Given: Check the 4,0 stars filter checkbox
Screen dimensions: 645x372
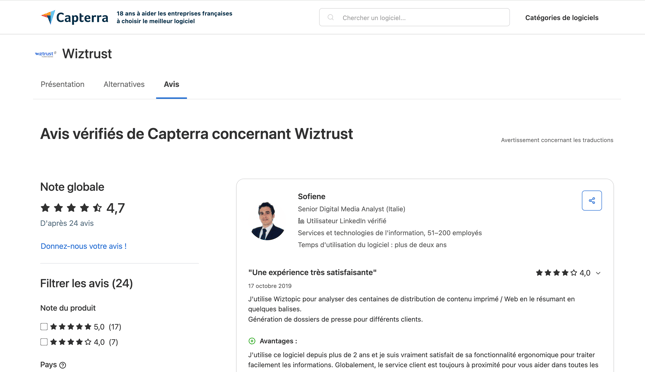Looking at the screenshot, I should coord(44,342).
